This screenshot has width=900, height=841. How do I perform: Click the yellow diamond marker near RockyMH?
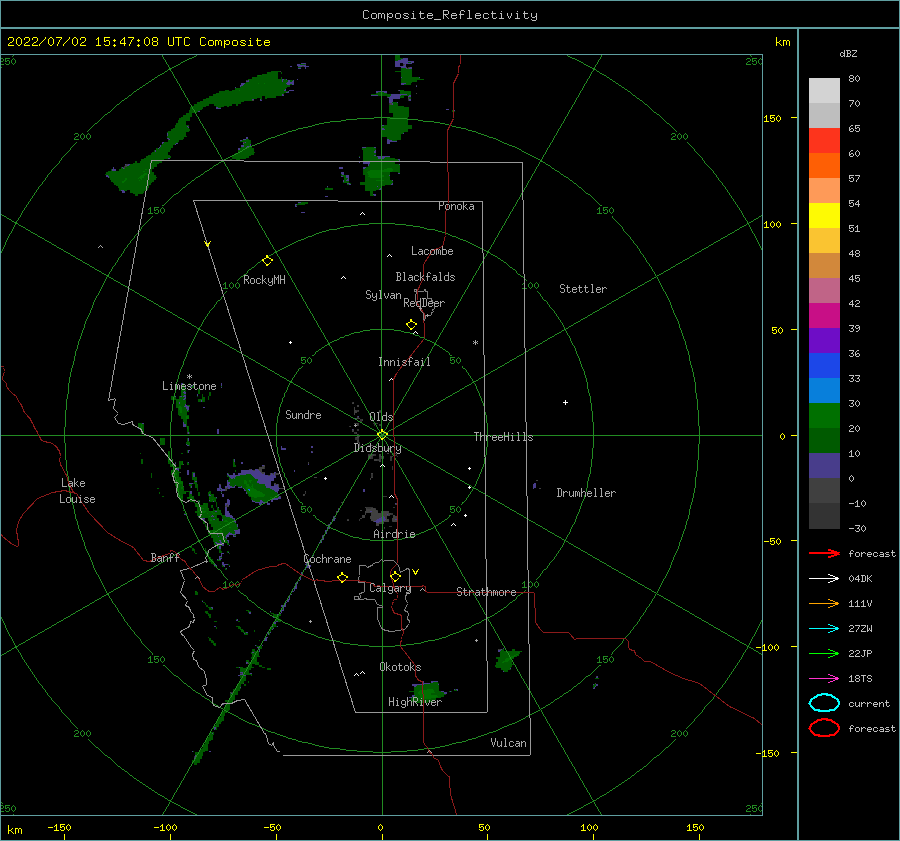pos(267,261)
